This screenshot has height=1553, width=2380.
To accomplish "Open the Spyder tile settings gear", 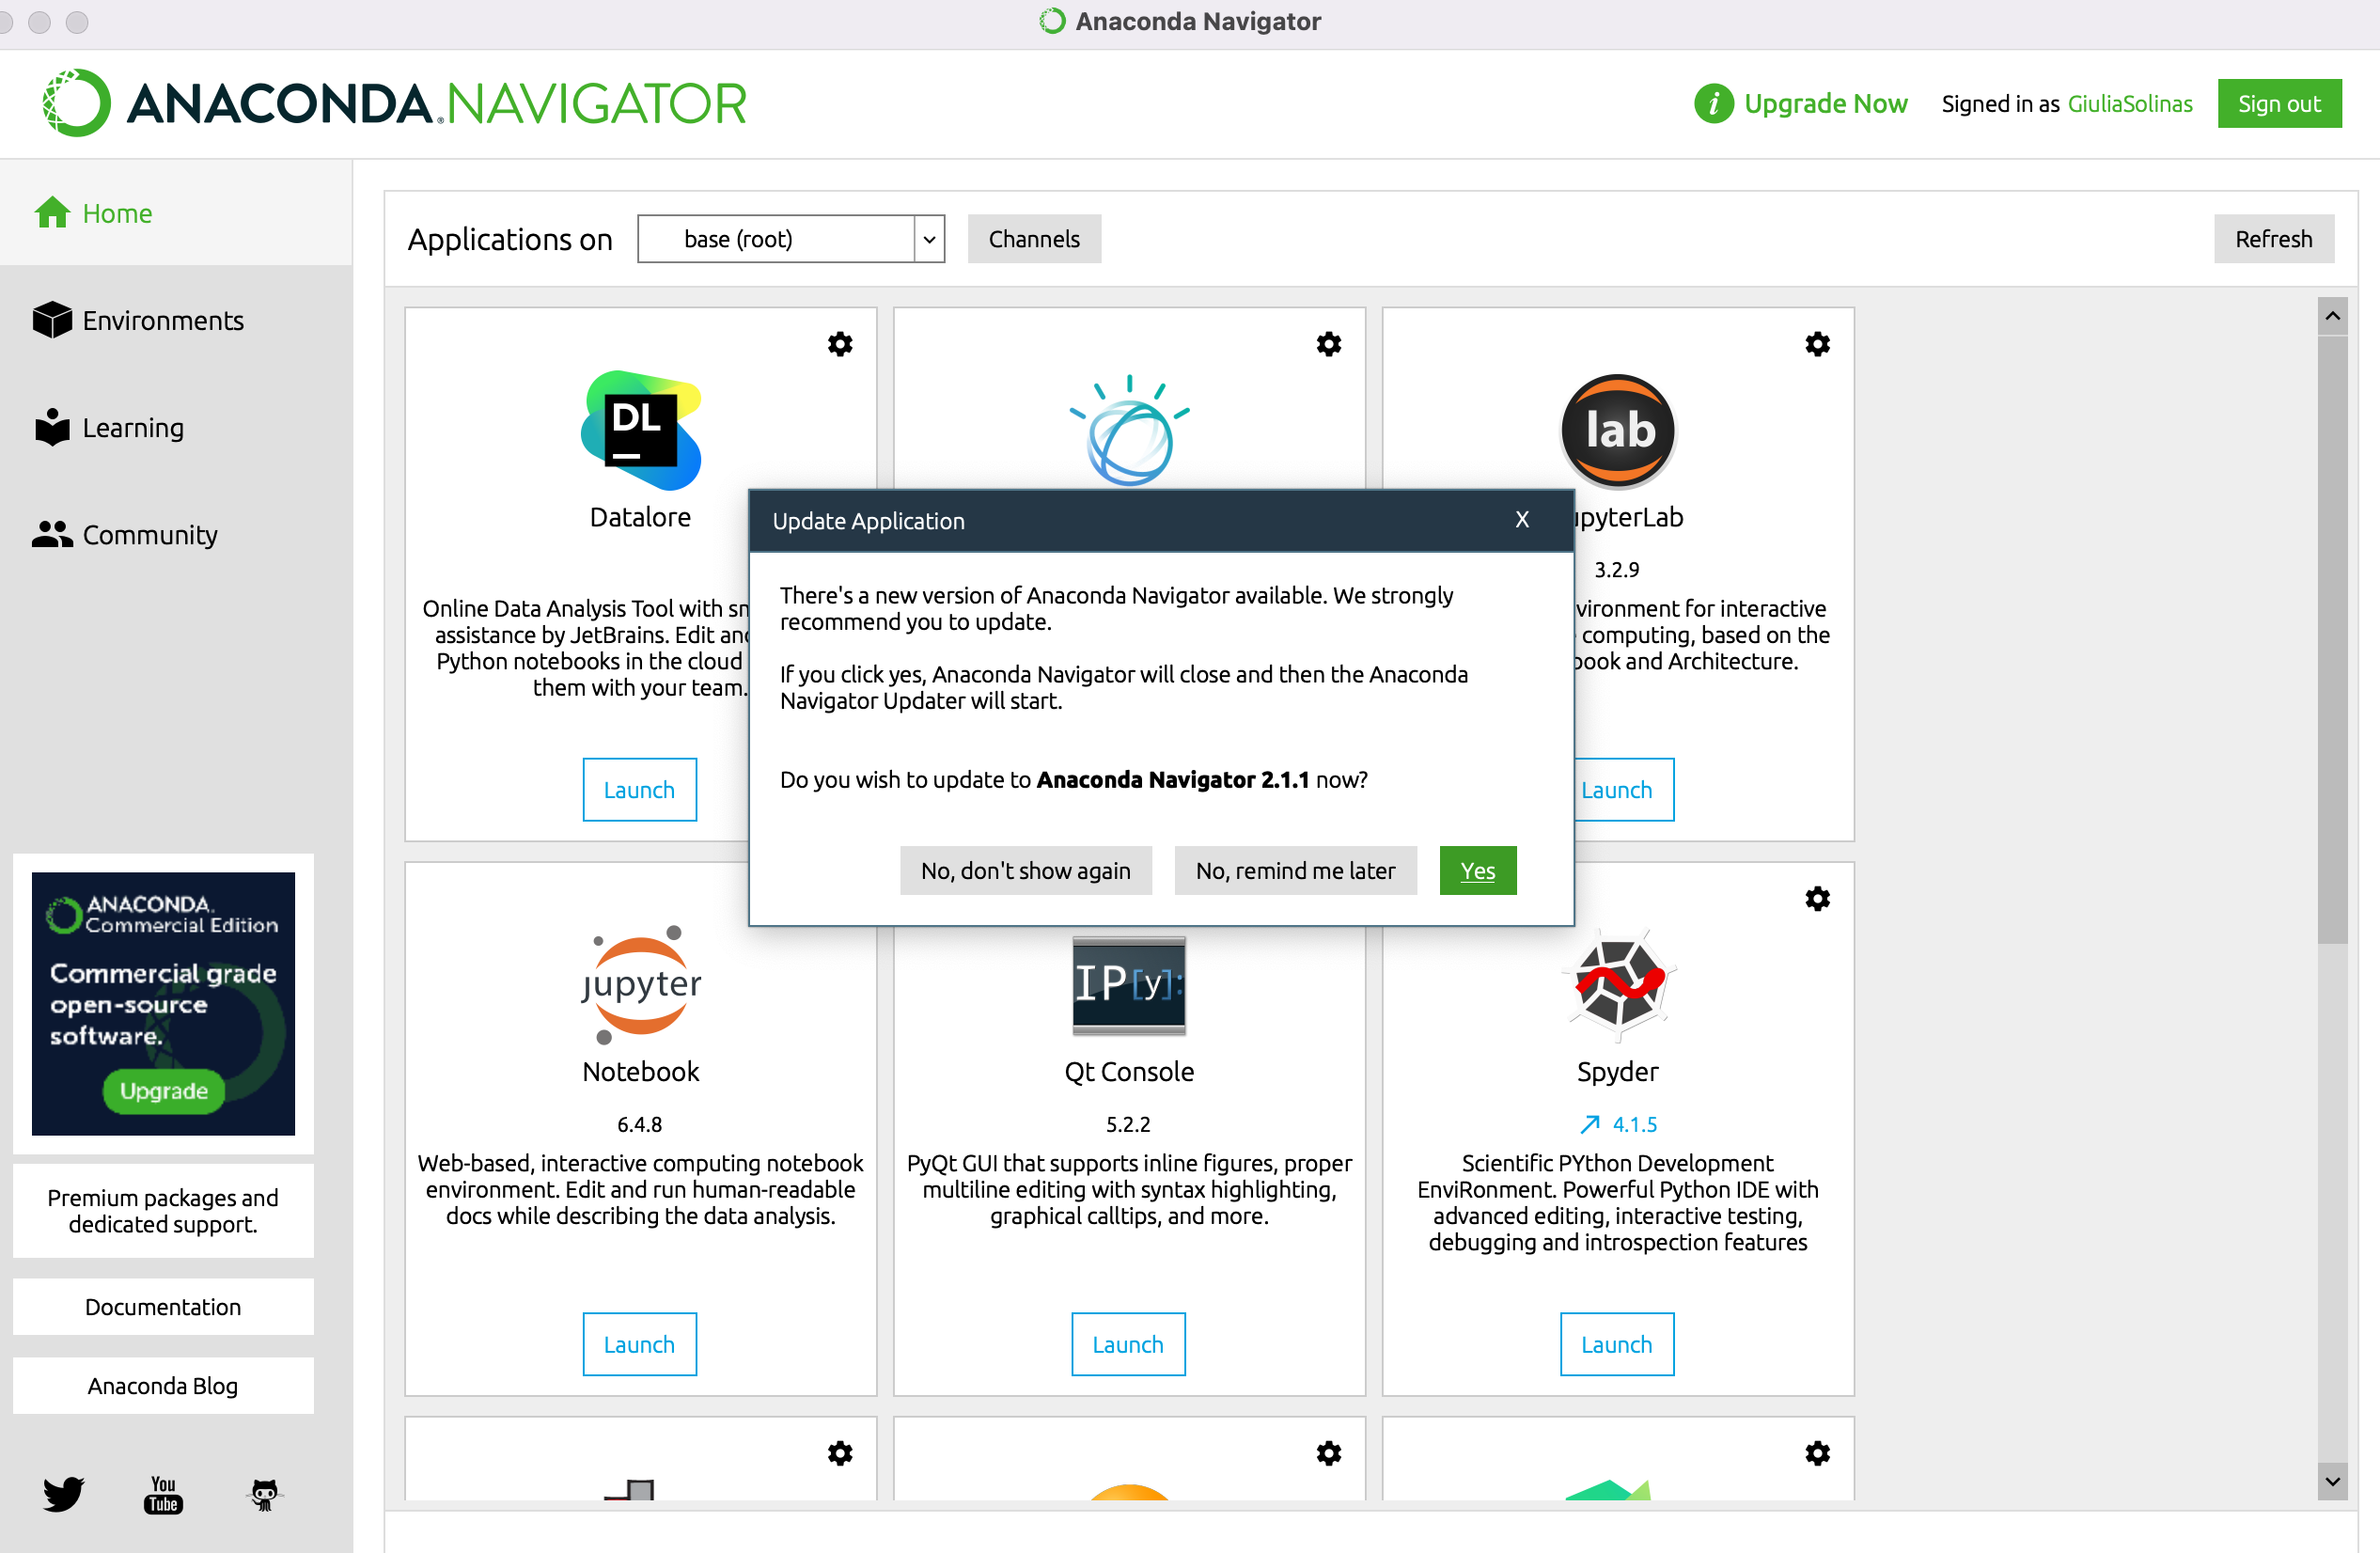I will [x=1818, y=898].
